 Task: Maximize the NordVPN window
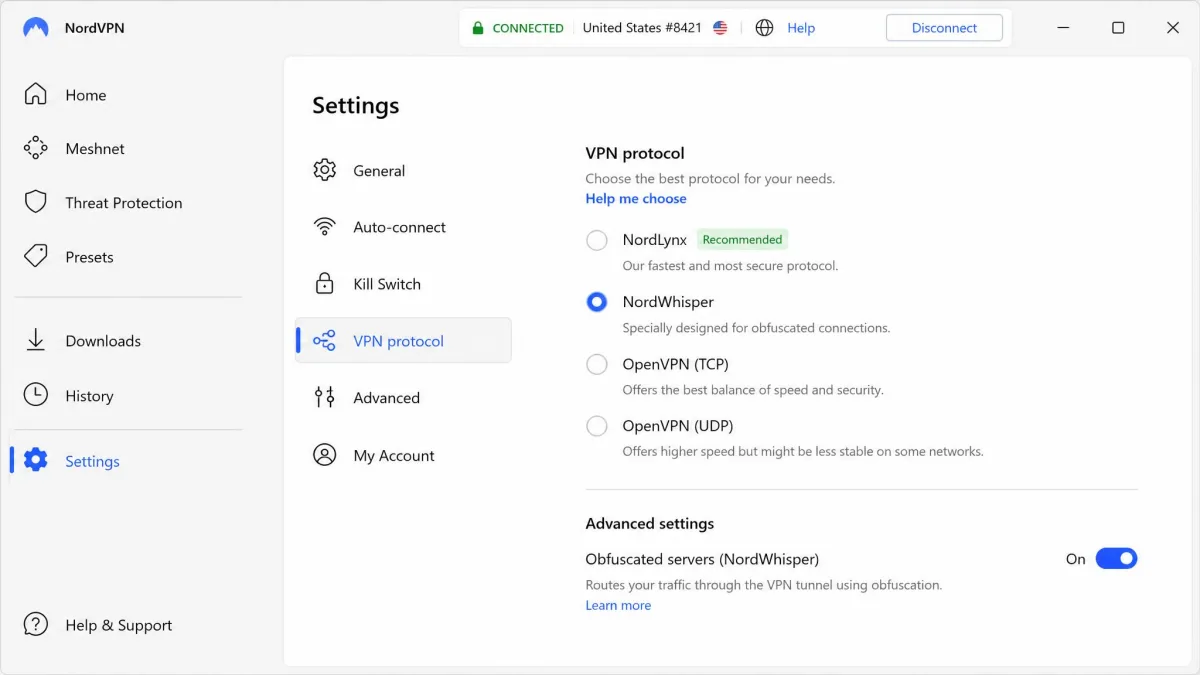[x=1118, y=28]
